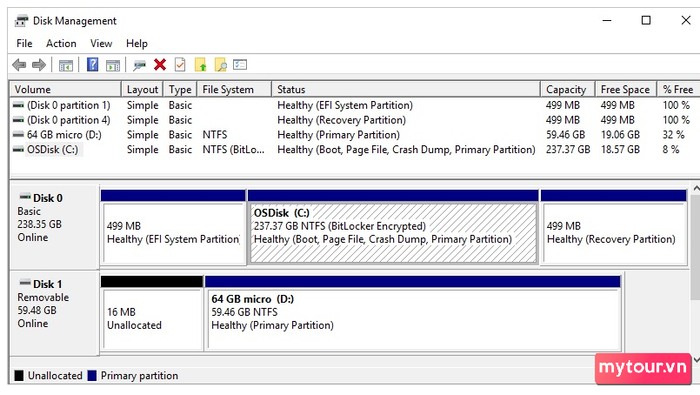The width and height of the screenshot is (700, 395).
Task: Open the File menu
Action: click(24, 43)
